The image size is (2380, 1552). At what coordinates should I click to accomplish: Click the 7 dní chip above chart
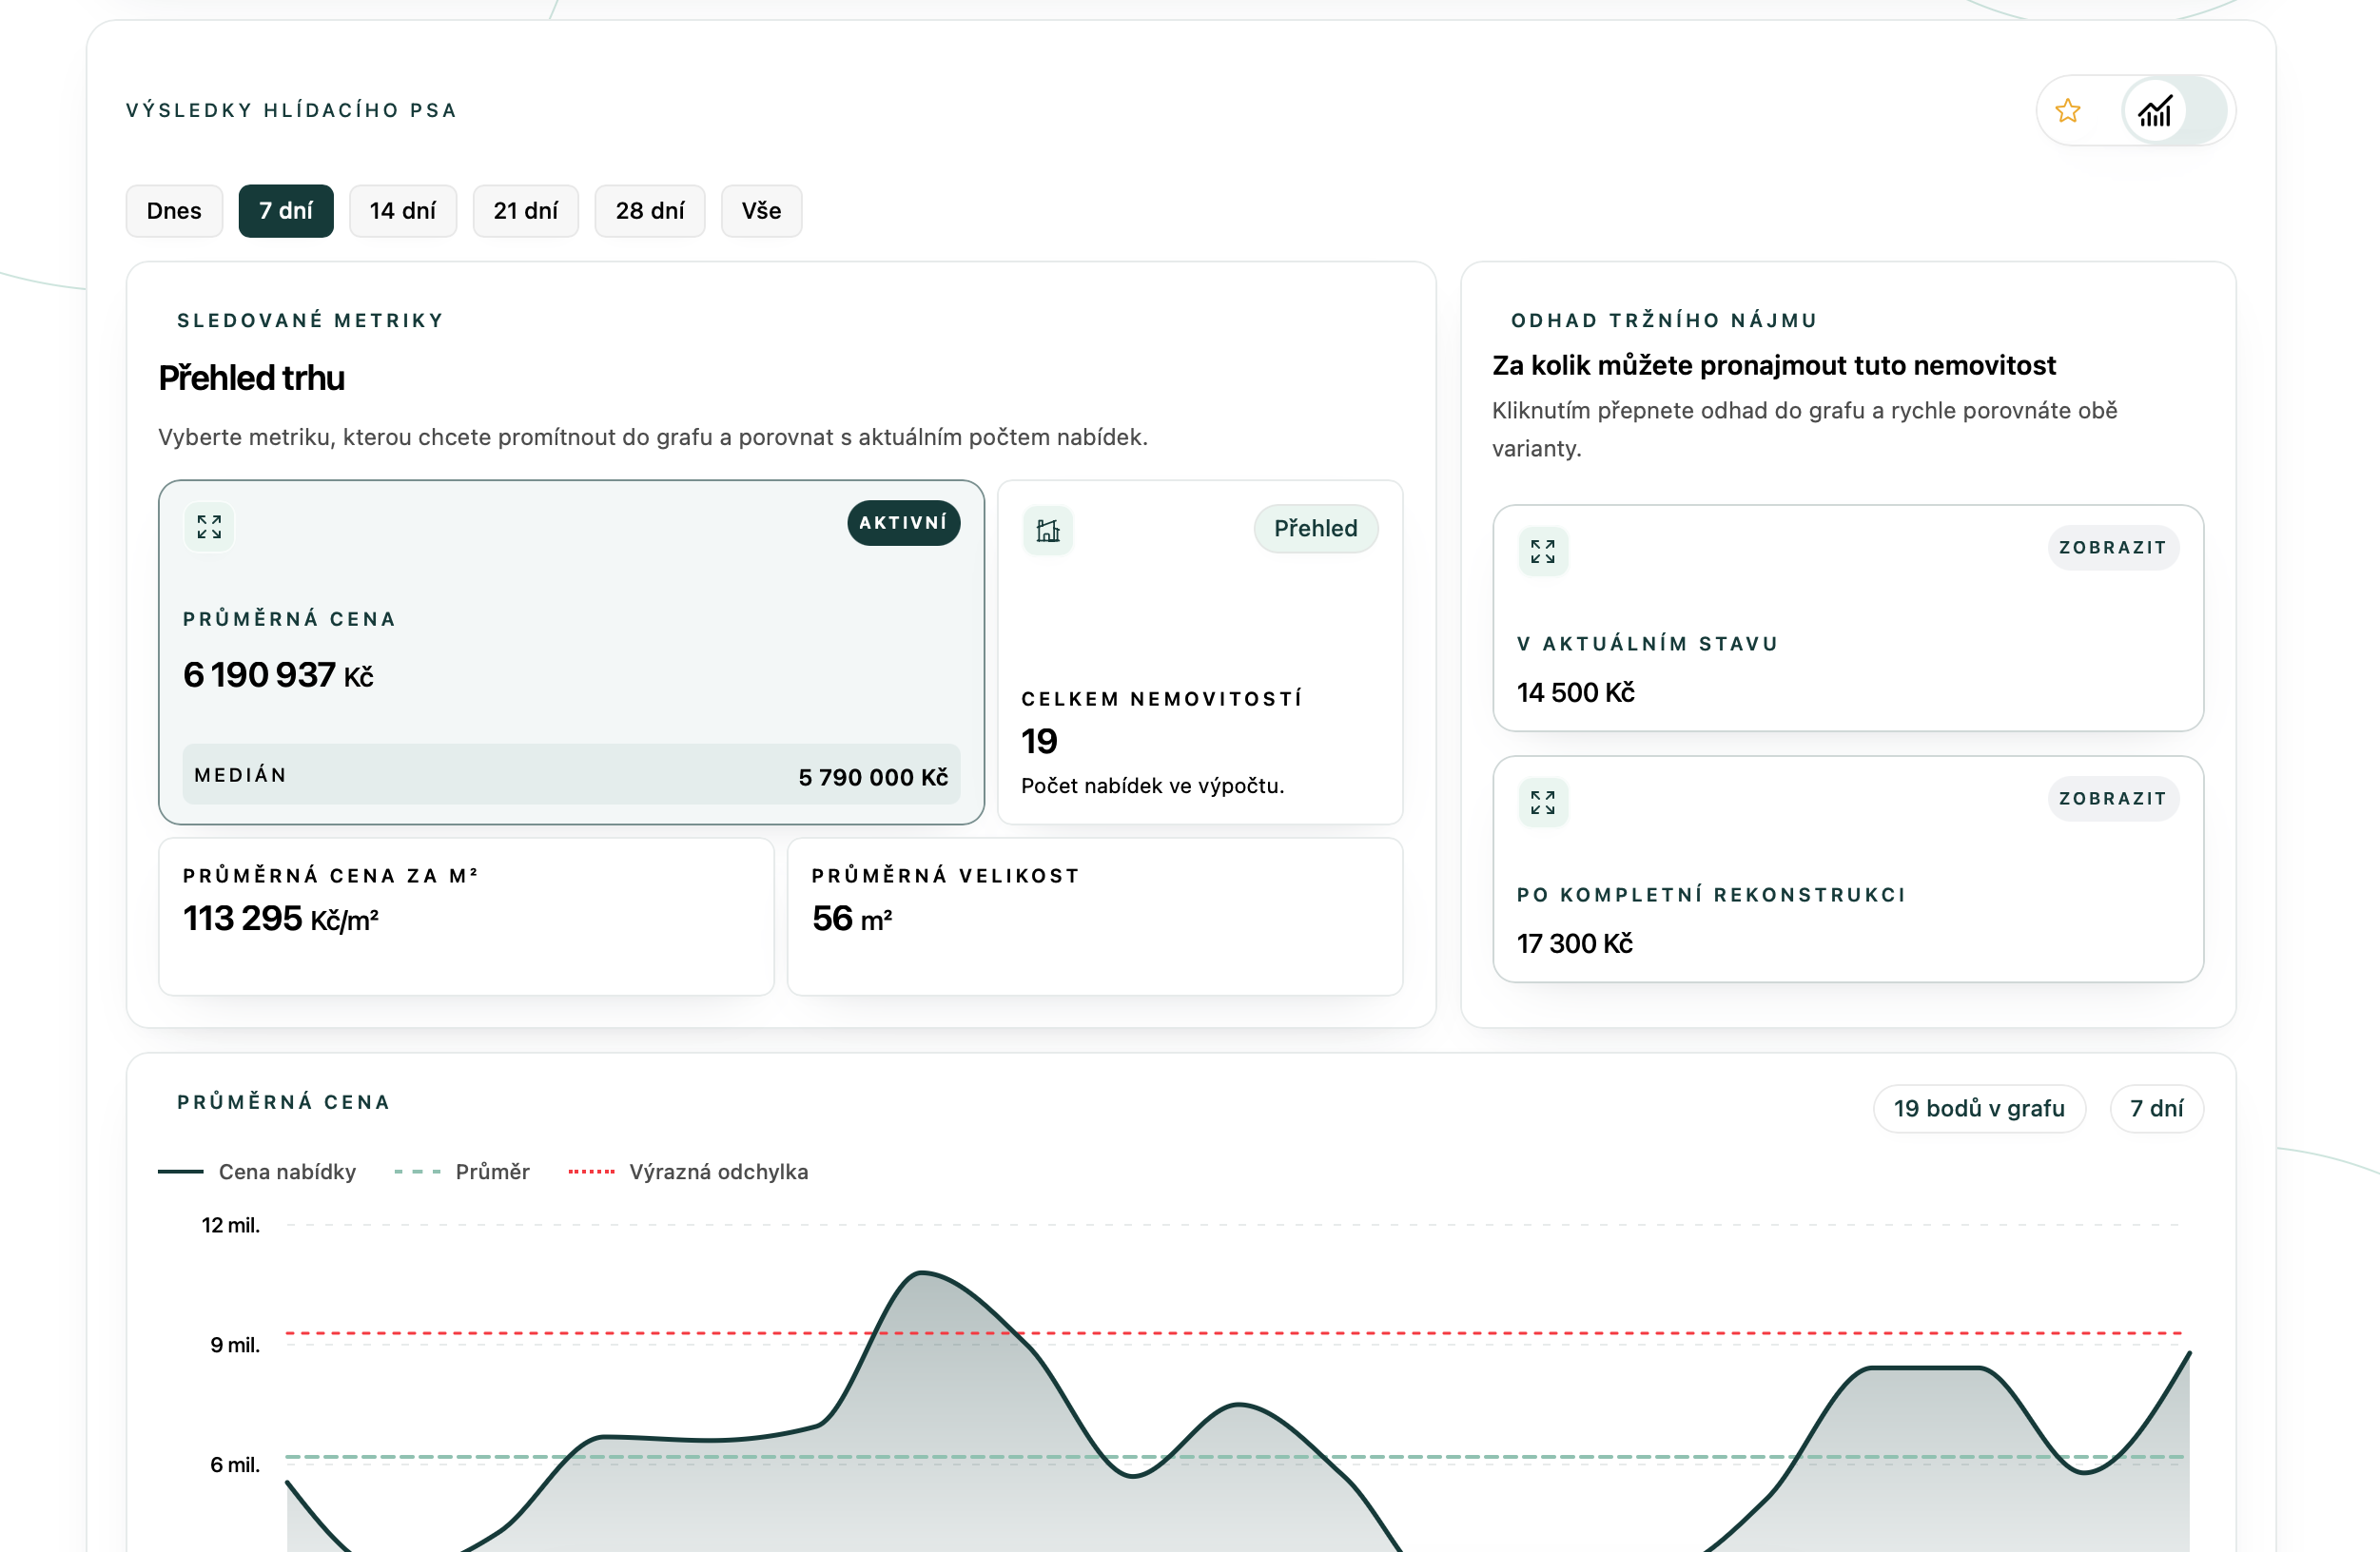2157,1109
